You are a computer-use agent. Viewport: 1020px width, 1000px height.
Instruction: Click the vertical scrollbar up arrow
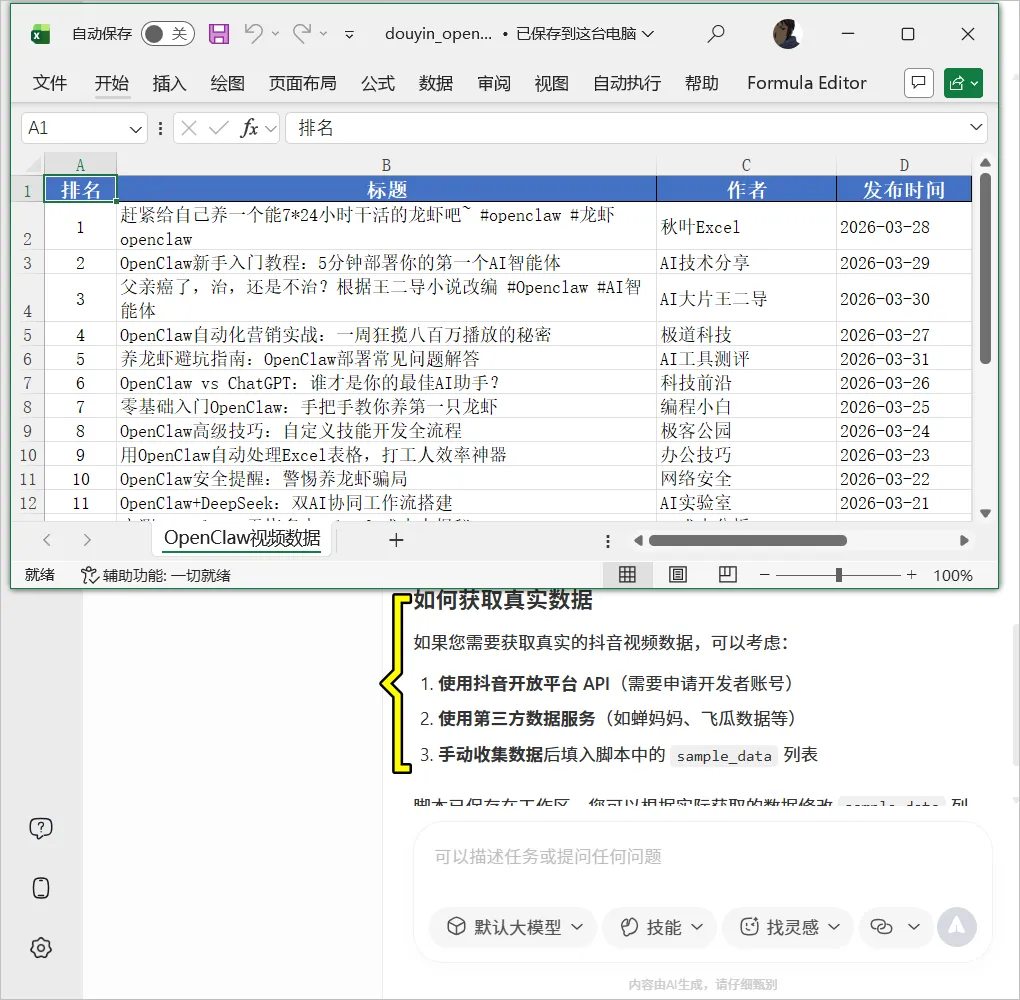tap(985, 163)
